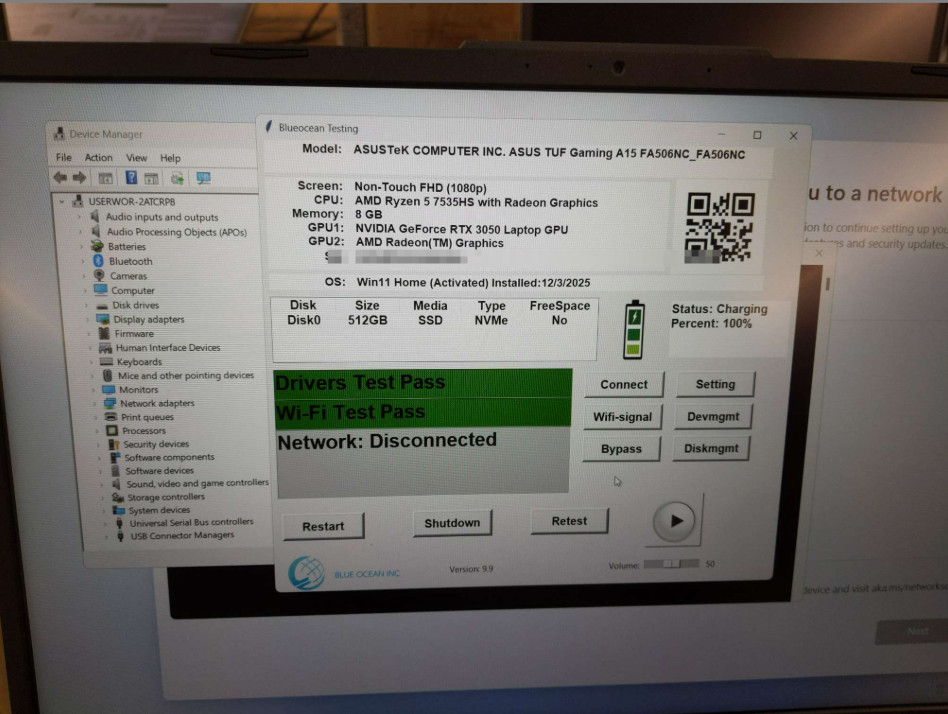Click the Retest button
This screenshot has height=714, width=948.
[x=570, y=521]
